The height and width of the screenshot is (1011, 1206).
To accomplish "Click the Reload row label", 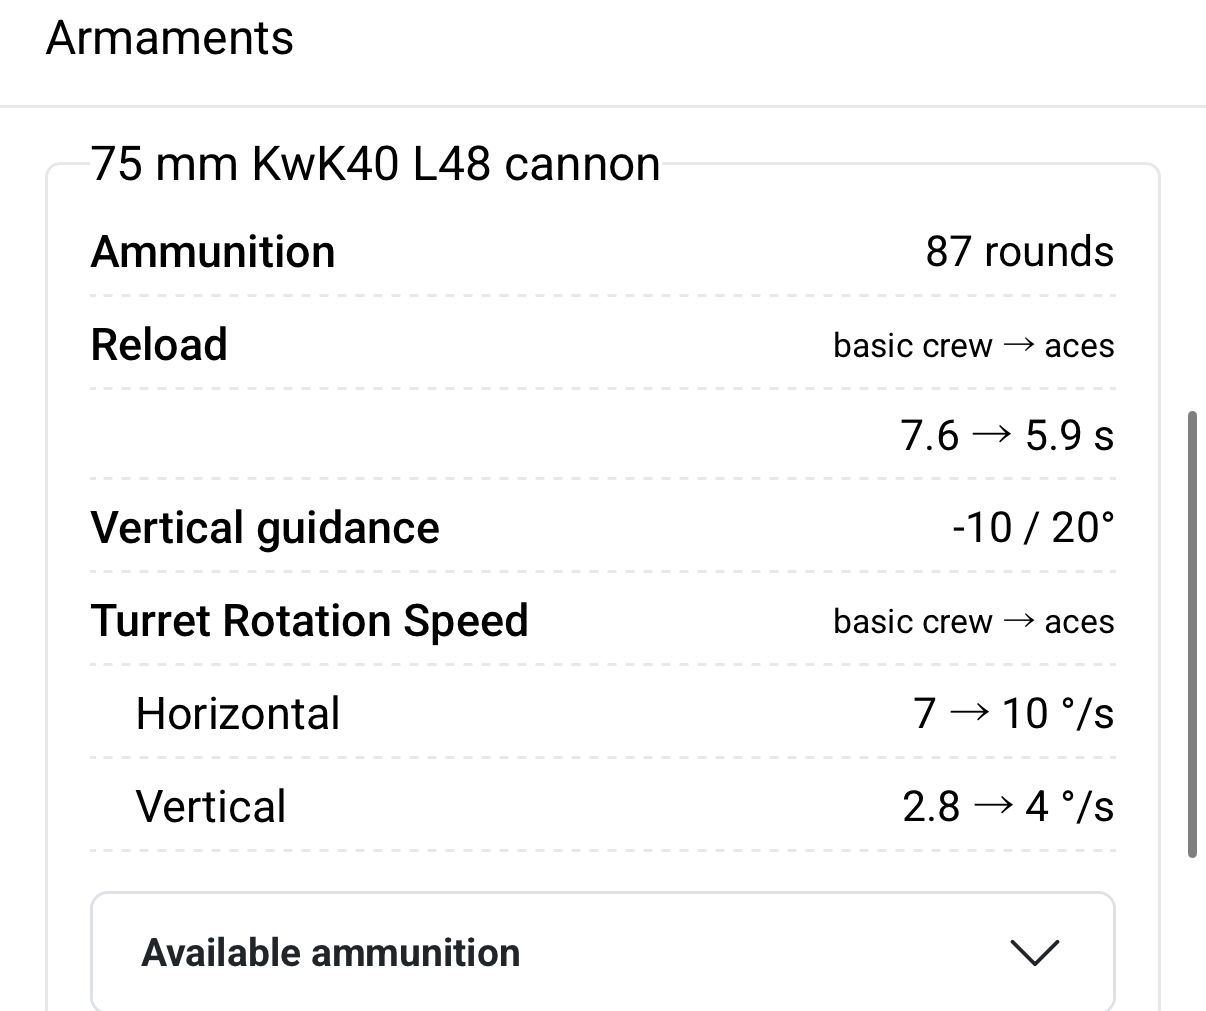I will (x=159, y=345).
